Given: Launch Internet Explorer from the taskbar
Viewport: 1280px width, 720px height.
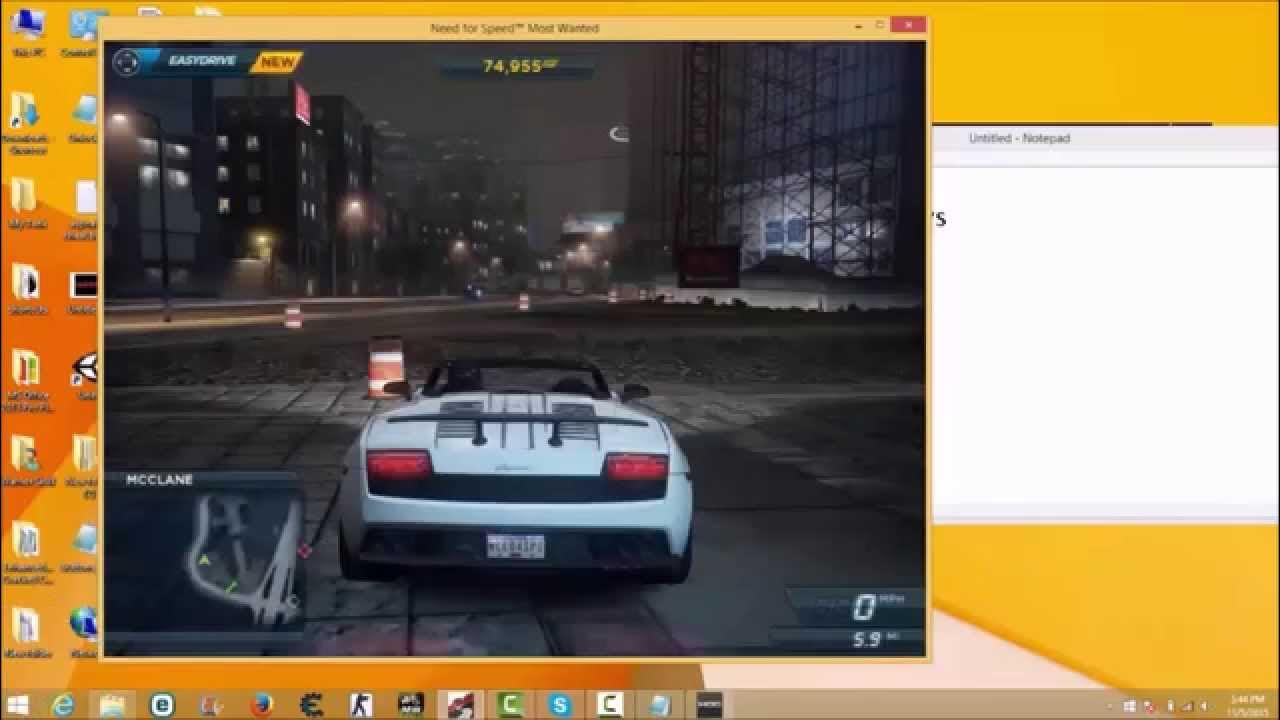Looking at the screenshot, I should [x=63, y=705].
